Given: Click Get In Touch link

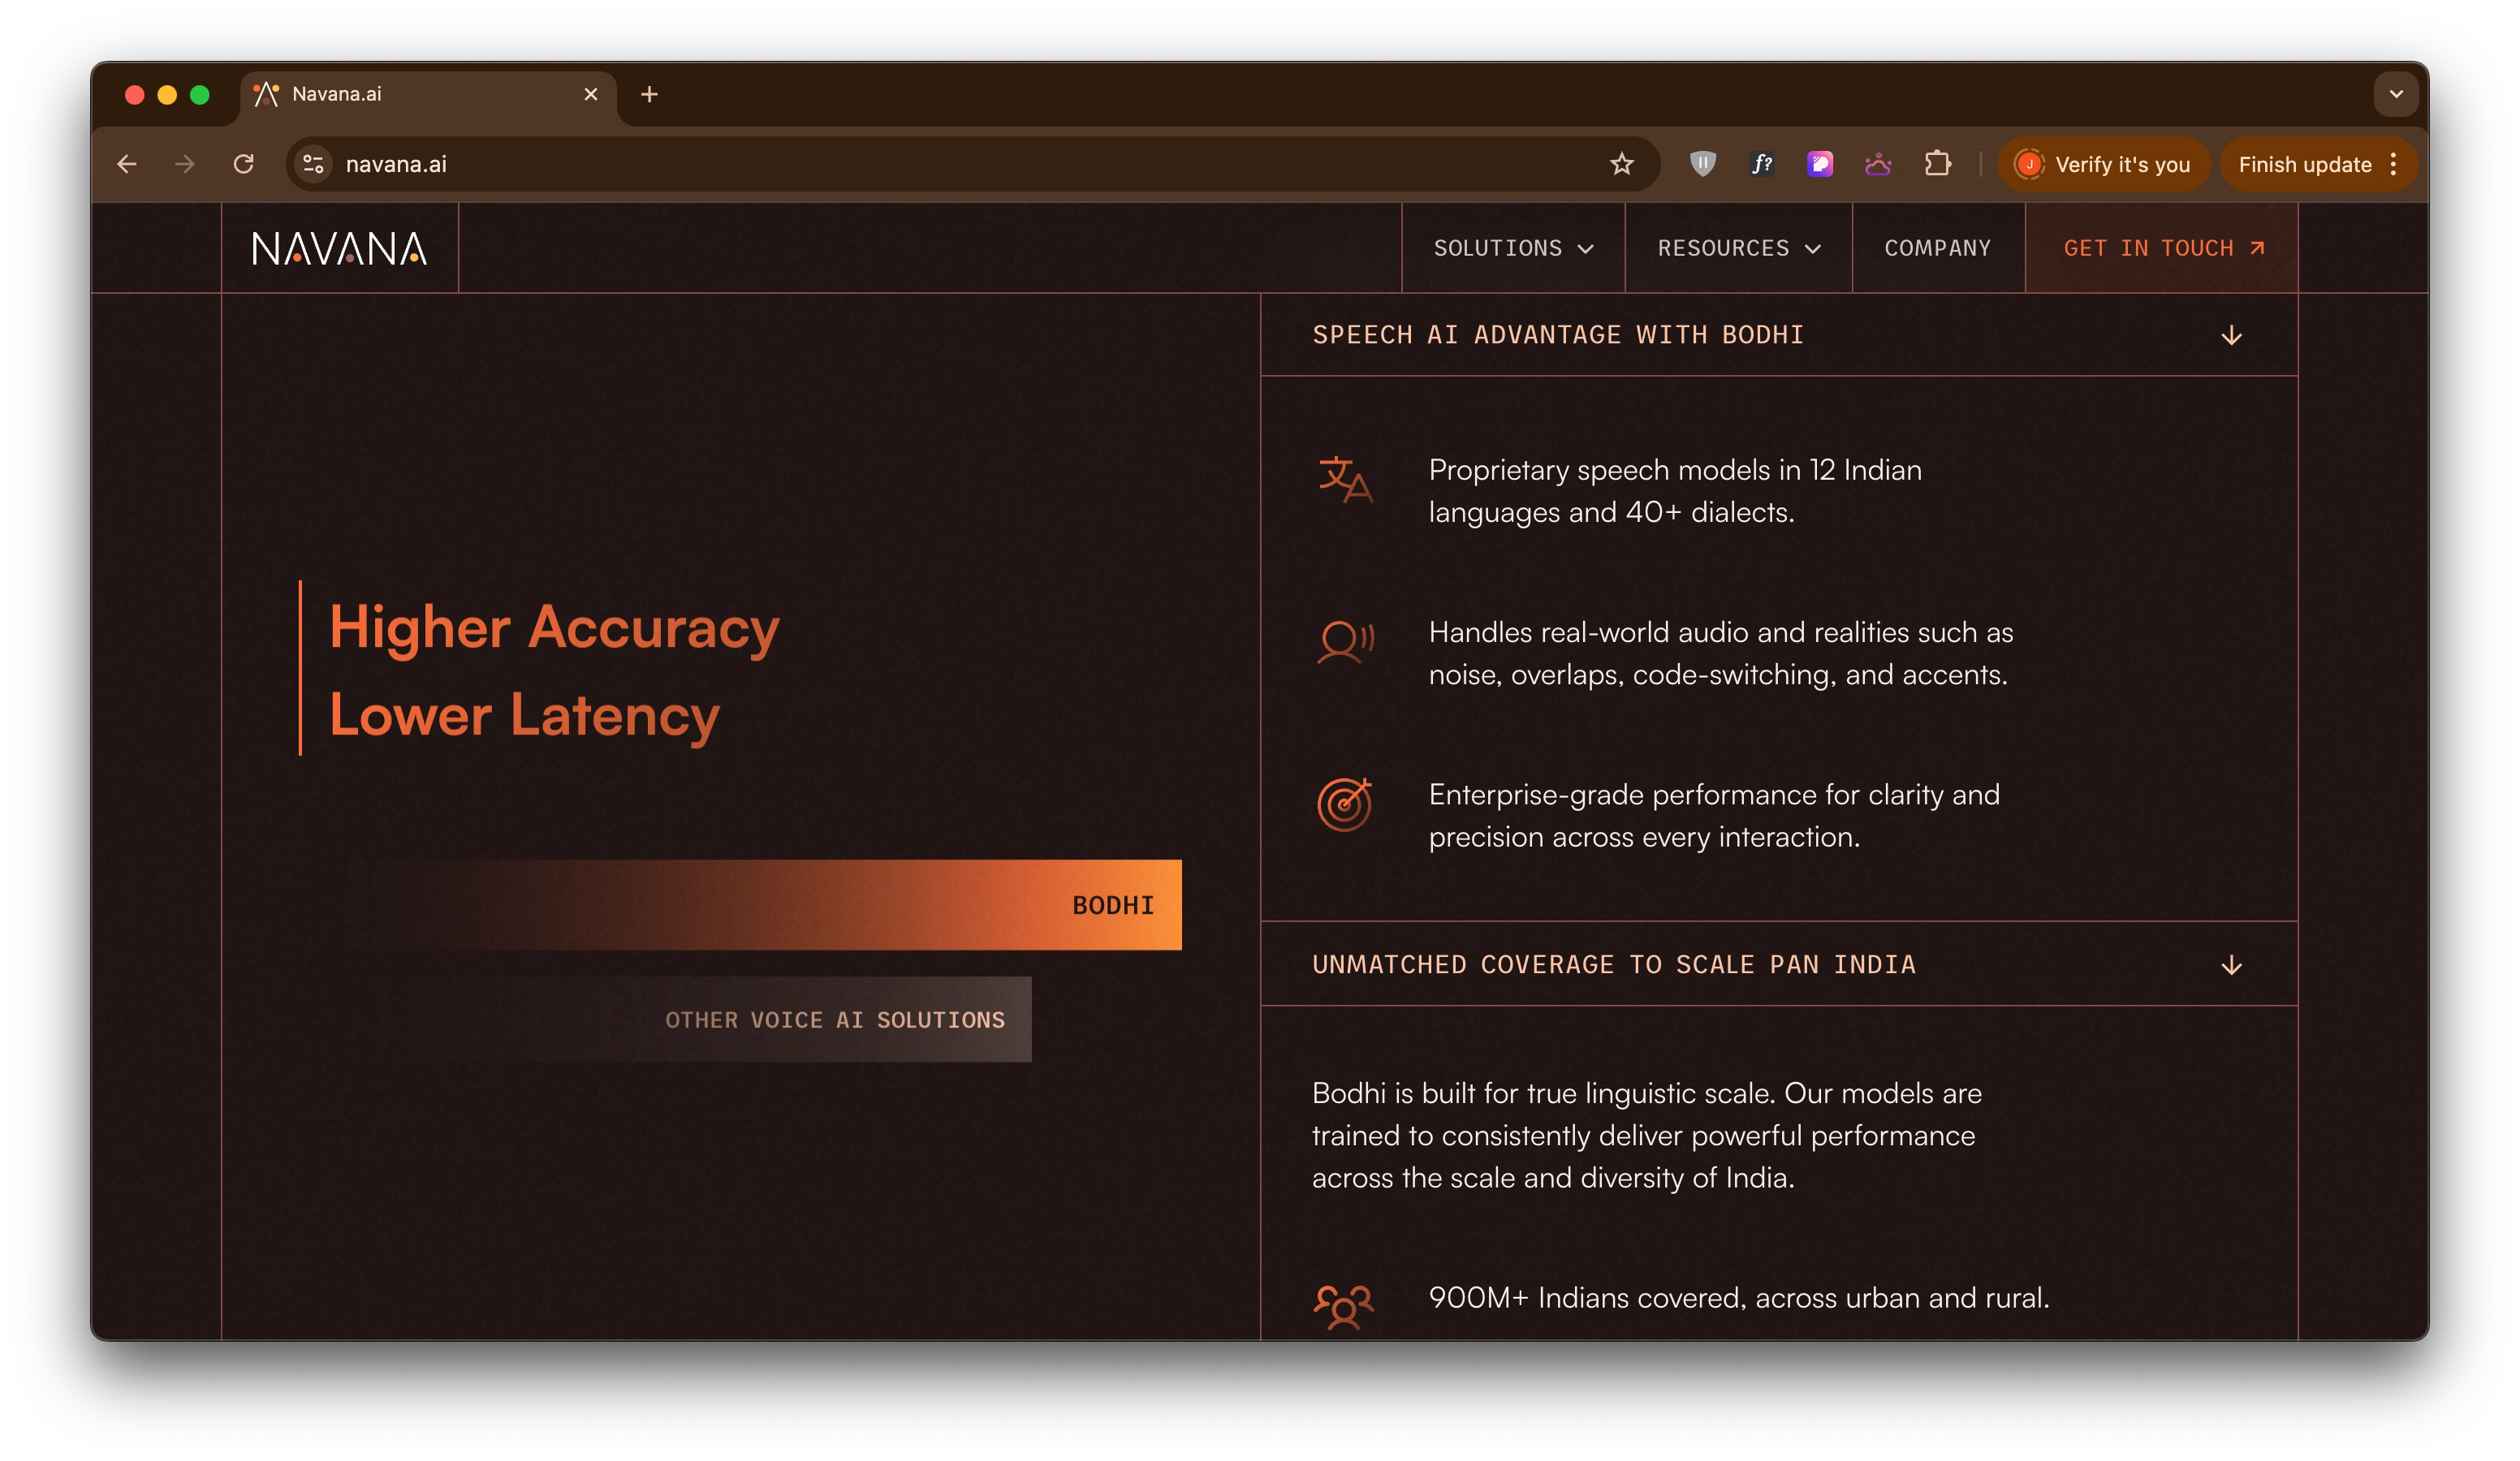Looking at the screenshot, I should 2162,248.
